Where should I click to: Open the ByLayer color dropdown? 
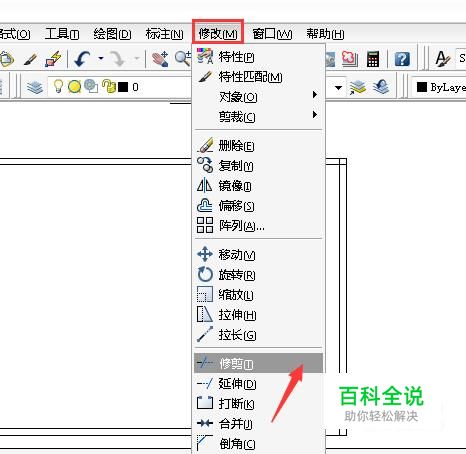pos(440,87)
